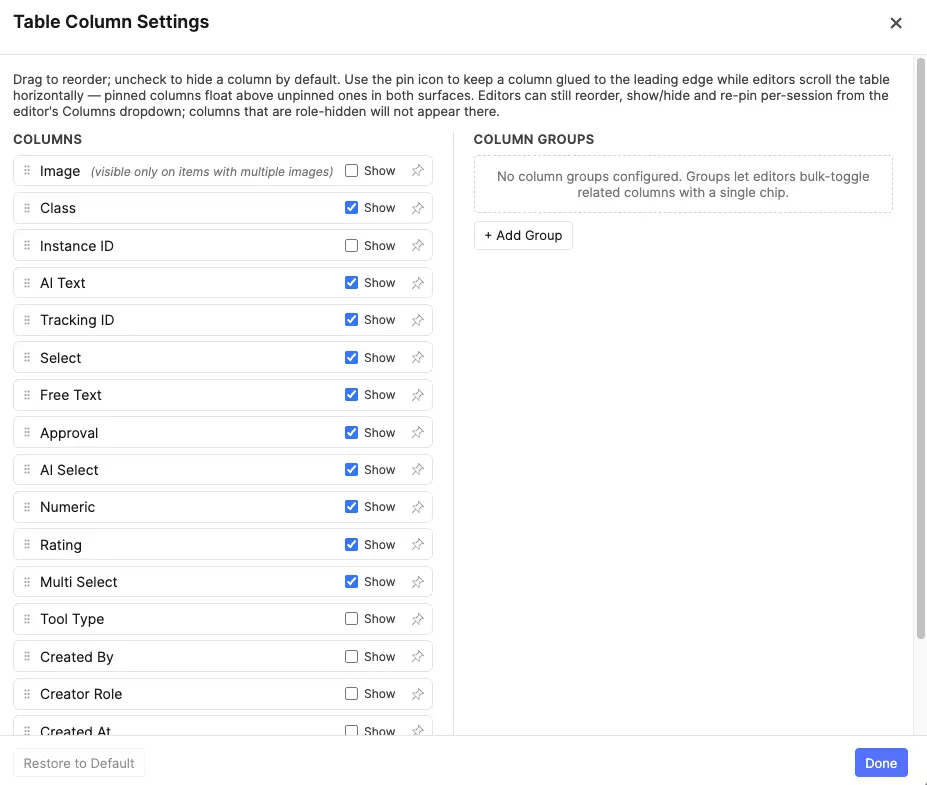Viewport: 927px width, 785px height.
Task: Grab the Creator Role row drag handle
Action: tap(27, 694)
